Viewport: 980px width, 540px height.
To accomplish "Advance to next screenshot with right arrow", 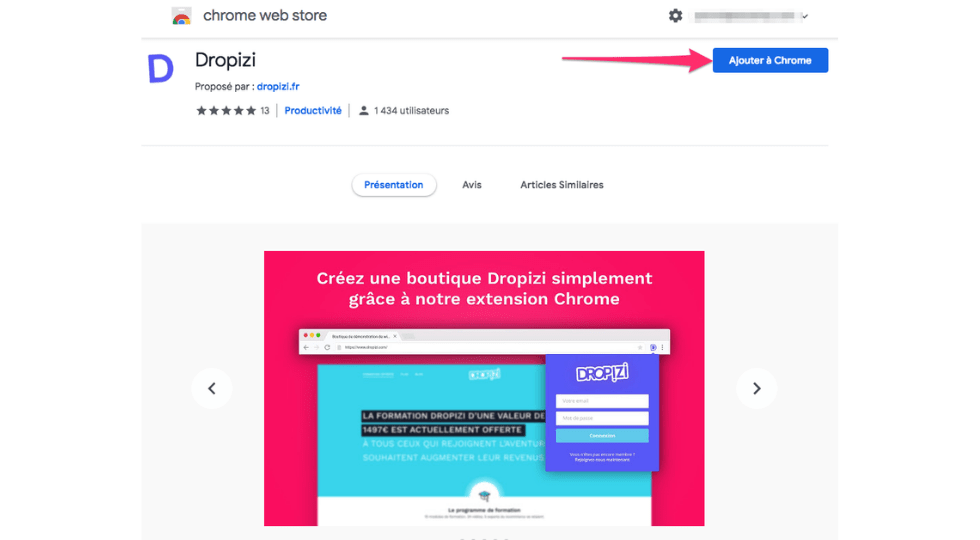I will pyautogui.click(x=756, y=388).
